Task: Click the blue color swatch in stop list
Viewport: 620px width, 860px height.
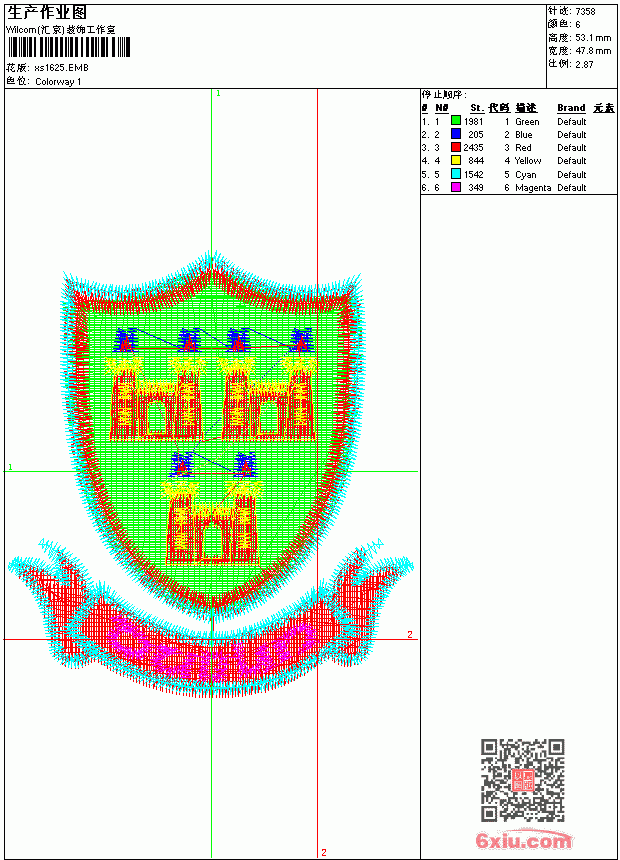Action: point(455,133)
